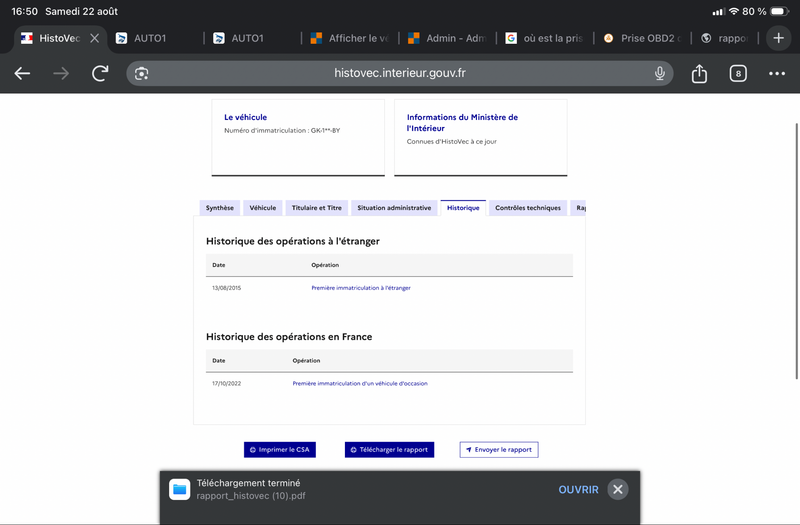Select the 'Titulaire et Titre' tab
The width and height of the screenshot is (800, 525).
tap(317, 208)
